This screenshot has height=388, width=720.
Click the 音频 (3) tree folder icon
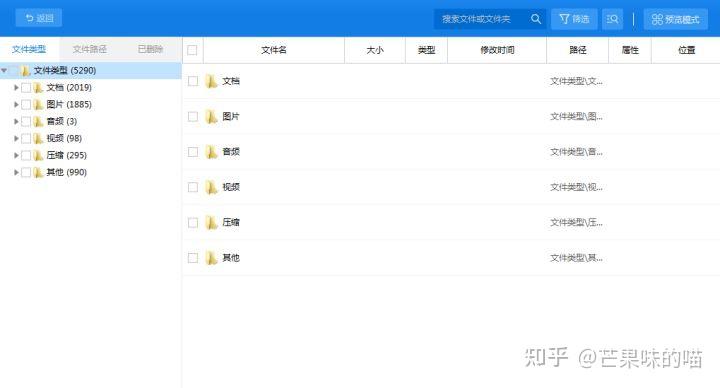point(38,121)
